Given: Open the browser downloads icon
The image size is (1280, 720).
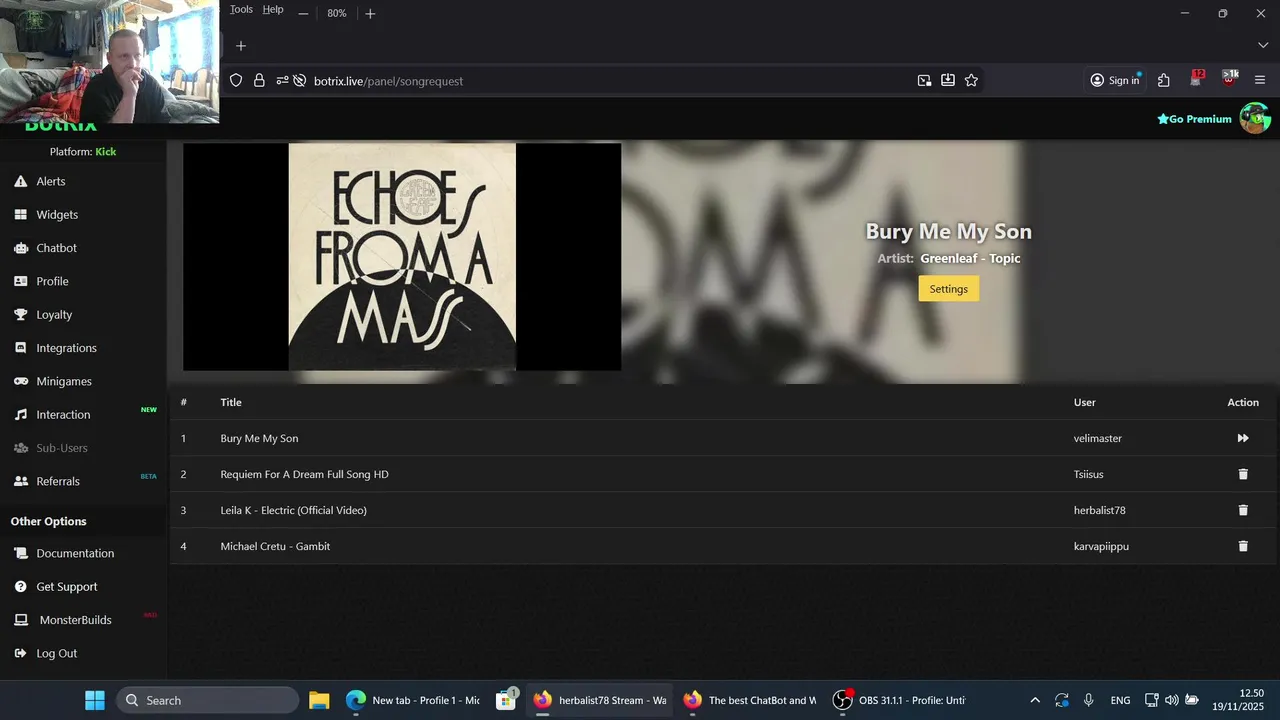Looking at the screenshot, I should (947, 81).
